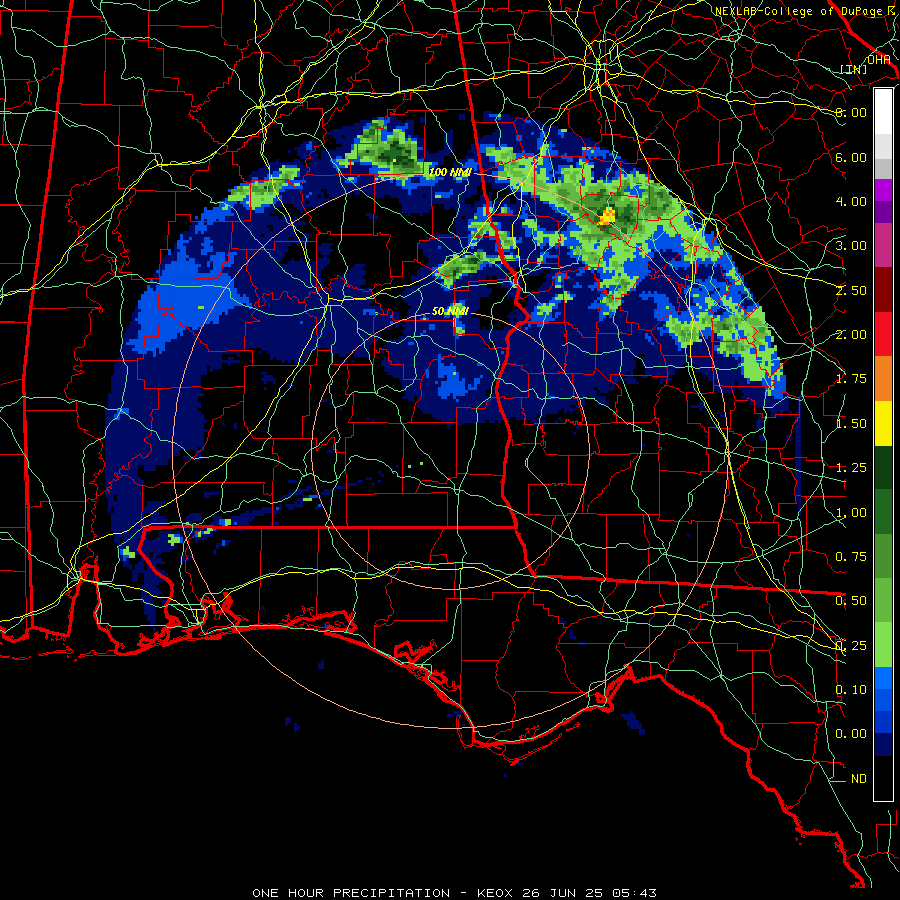
Task: Click the '4.00' legend value
Action: pos(851,201)
